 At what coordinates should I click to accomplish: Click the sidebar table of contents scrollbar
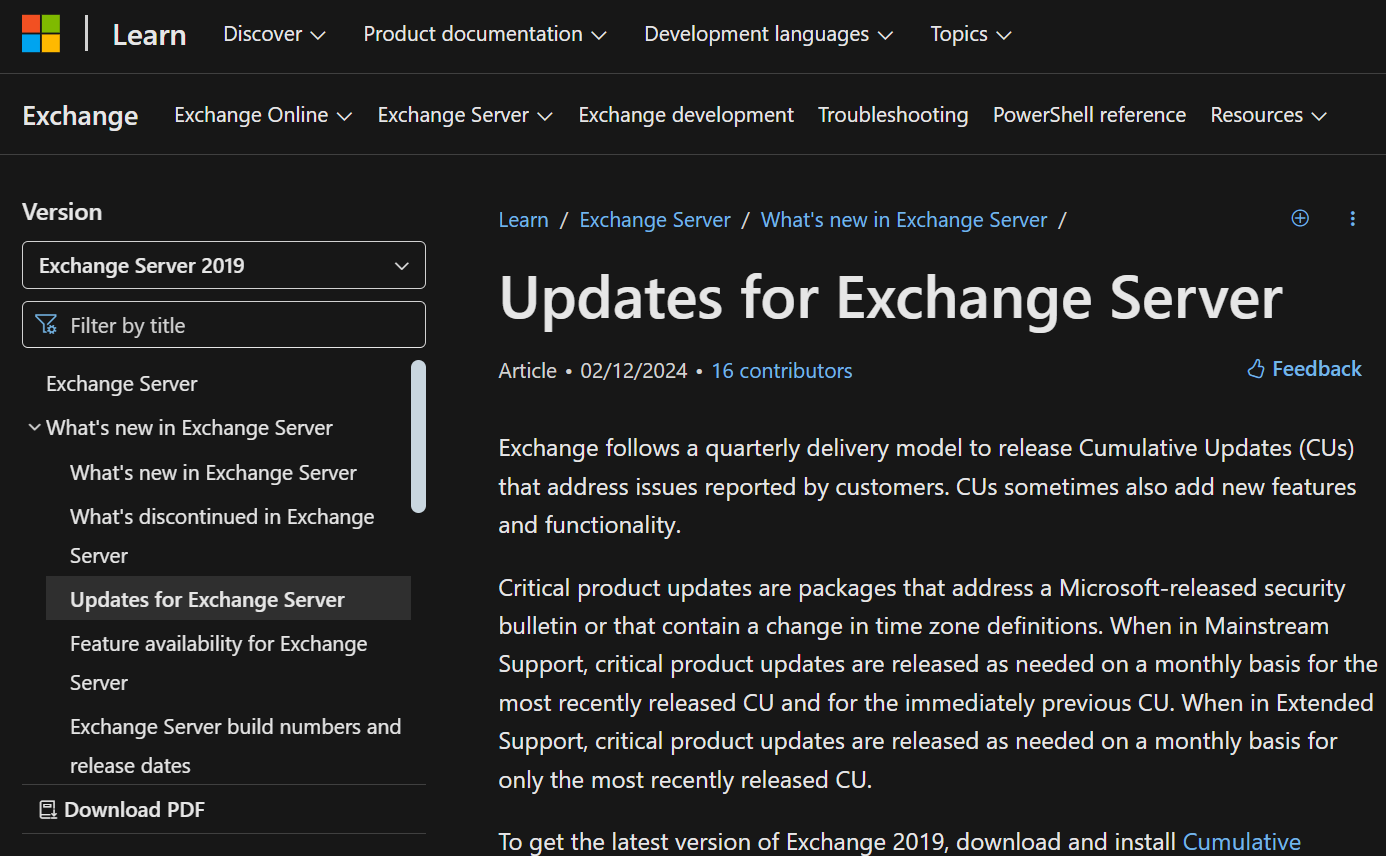[x=418, y=436]
